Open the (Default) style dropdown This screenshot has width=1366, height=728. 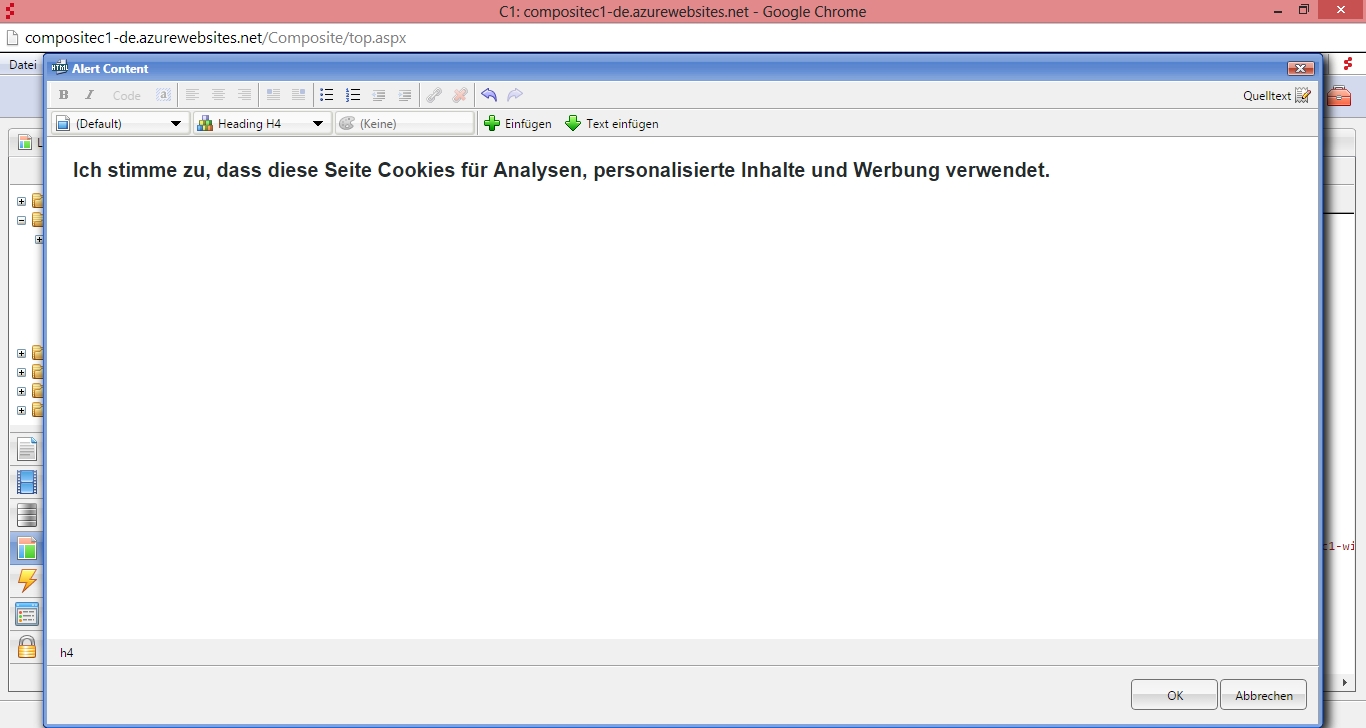(x=120, y=123)
